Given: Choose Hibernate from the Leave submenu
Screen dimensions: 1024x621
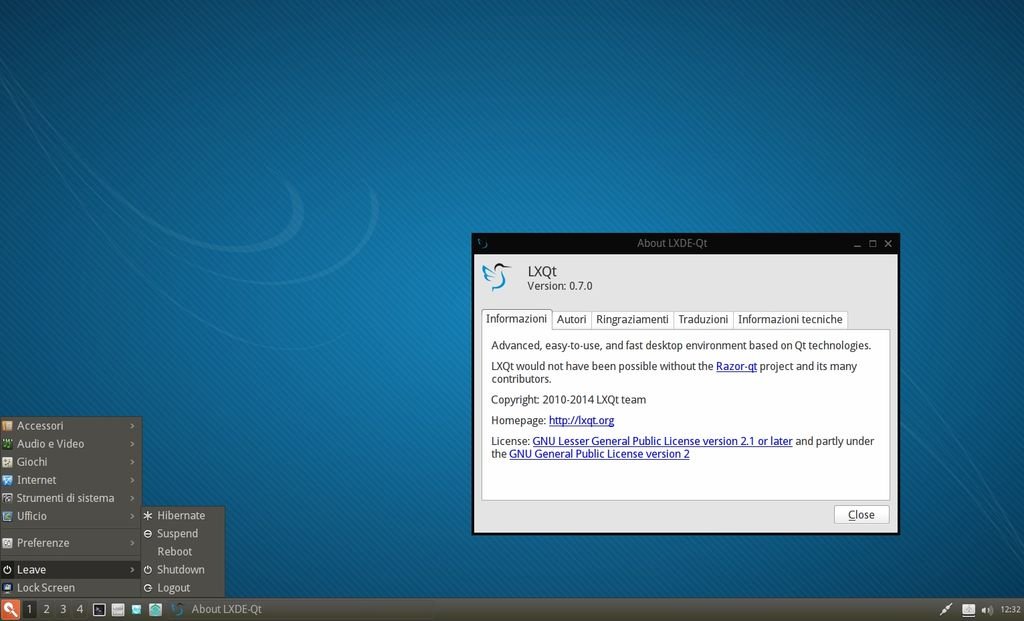Looking at the screenshot, I should point(181,516).
